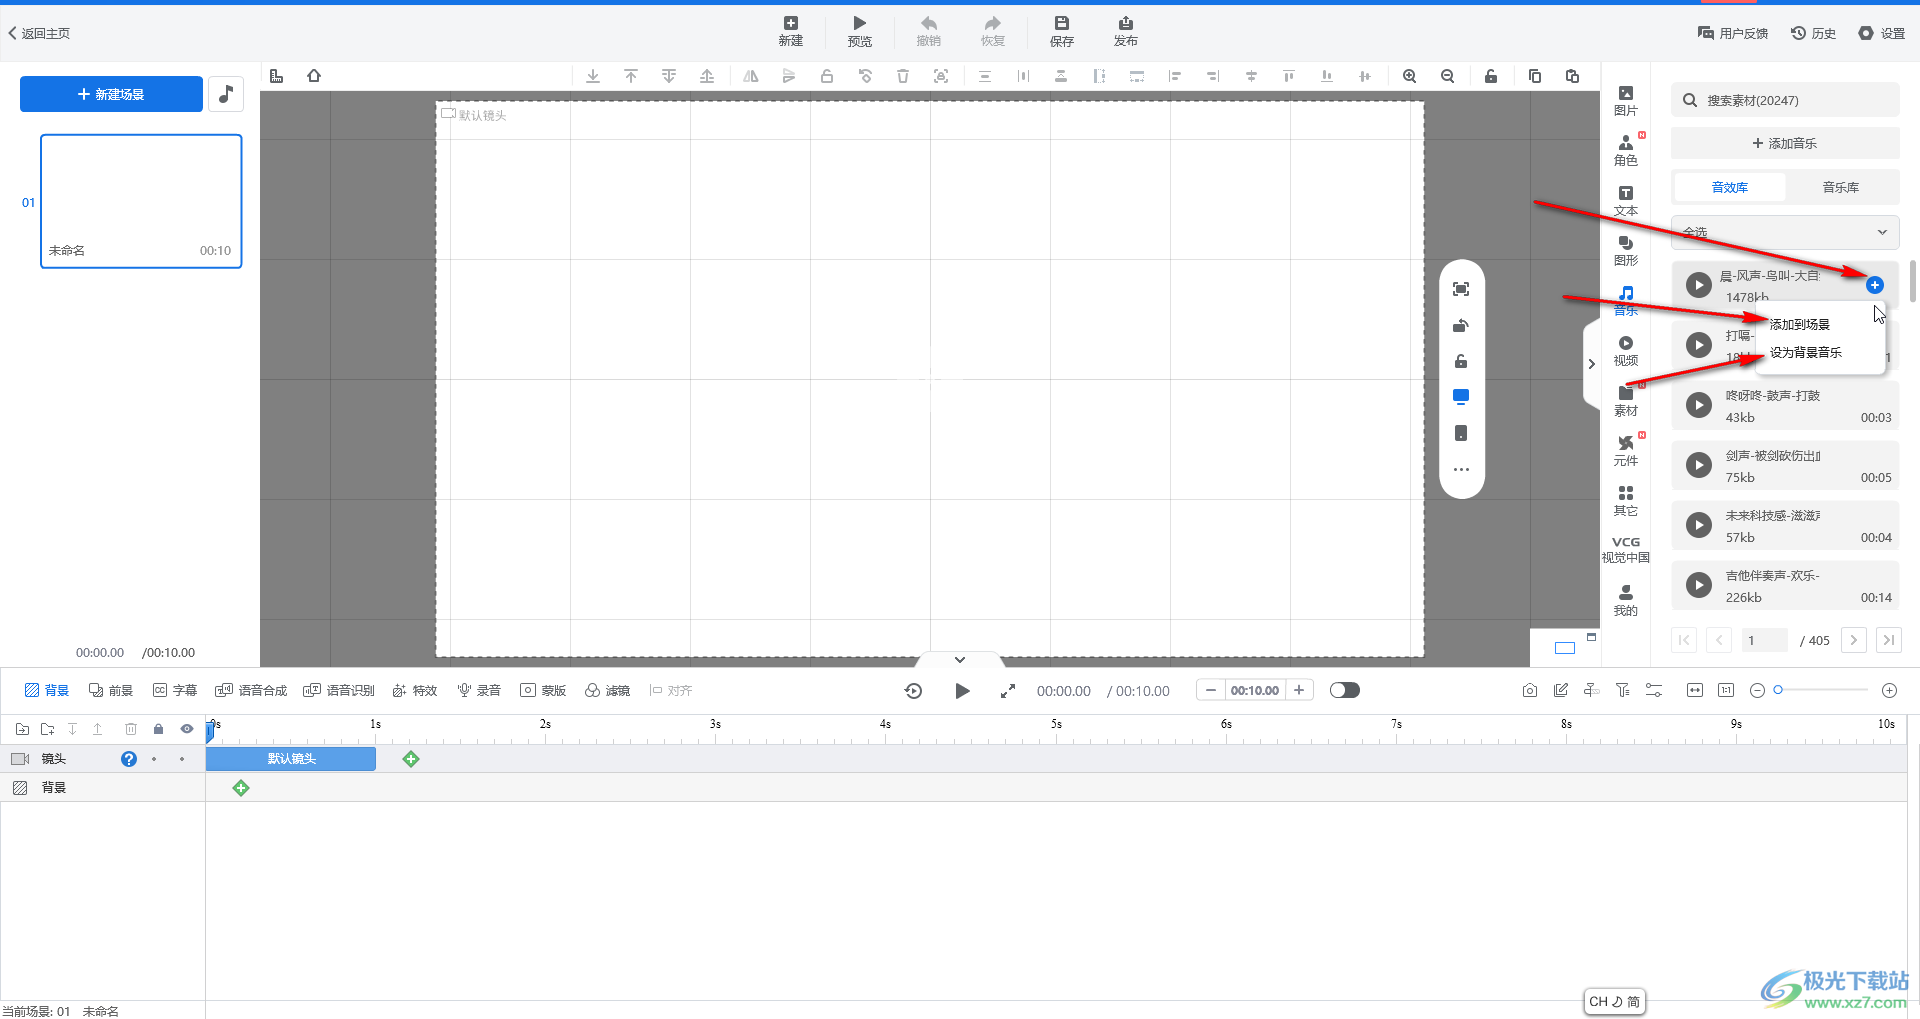The width and height of the screenshot is (1920, 1019).
Task: Toggle the timeline eye visibility icon
Action: (187, 729)
